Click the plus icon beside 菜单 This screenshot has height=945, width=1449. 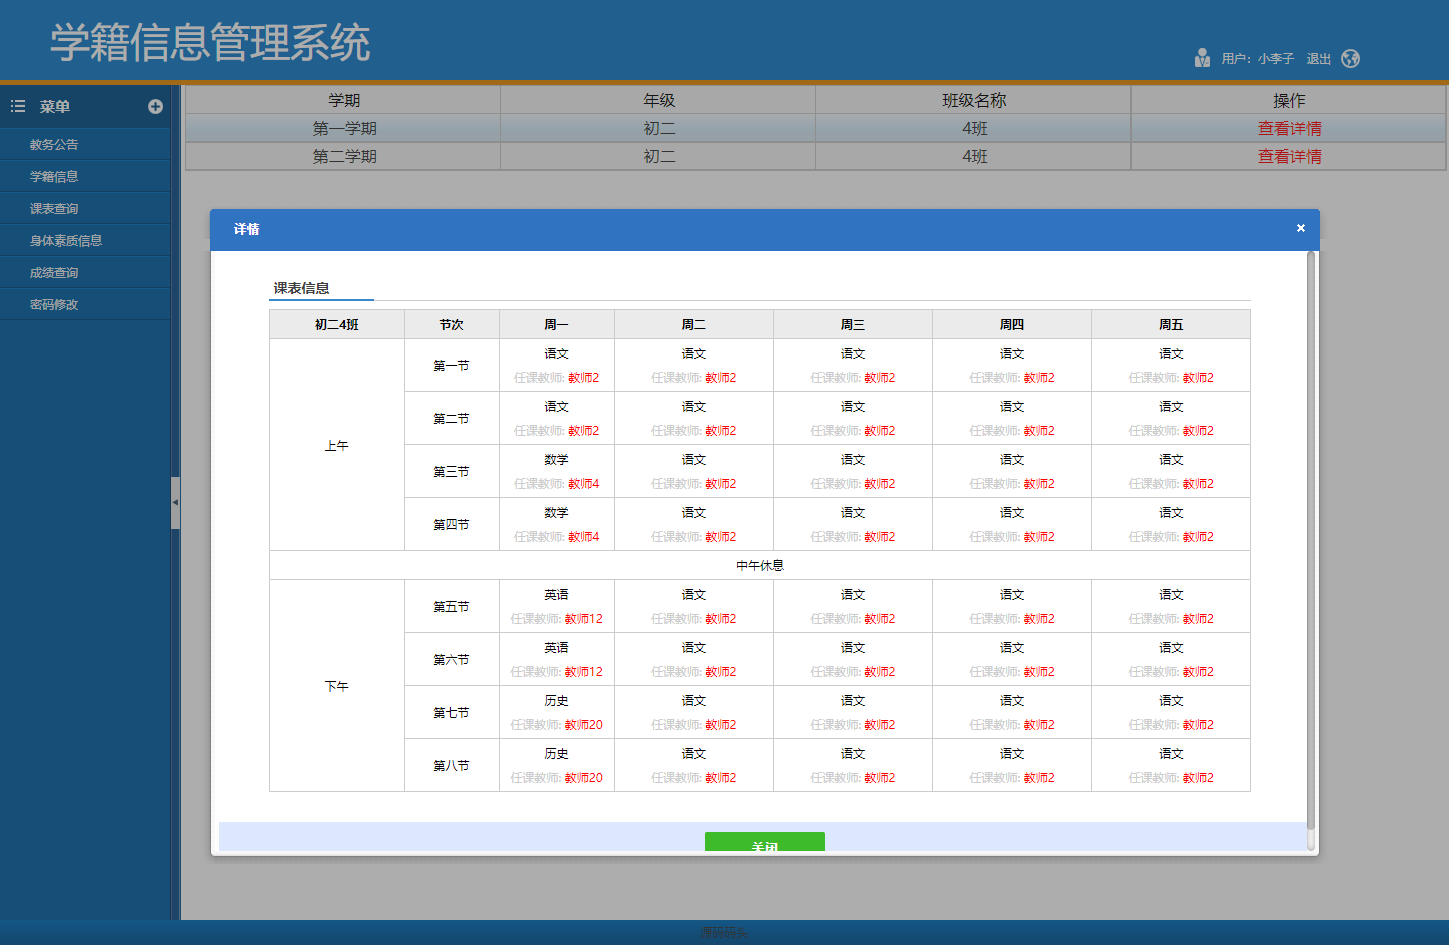[x=155, y=106]
